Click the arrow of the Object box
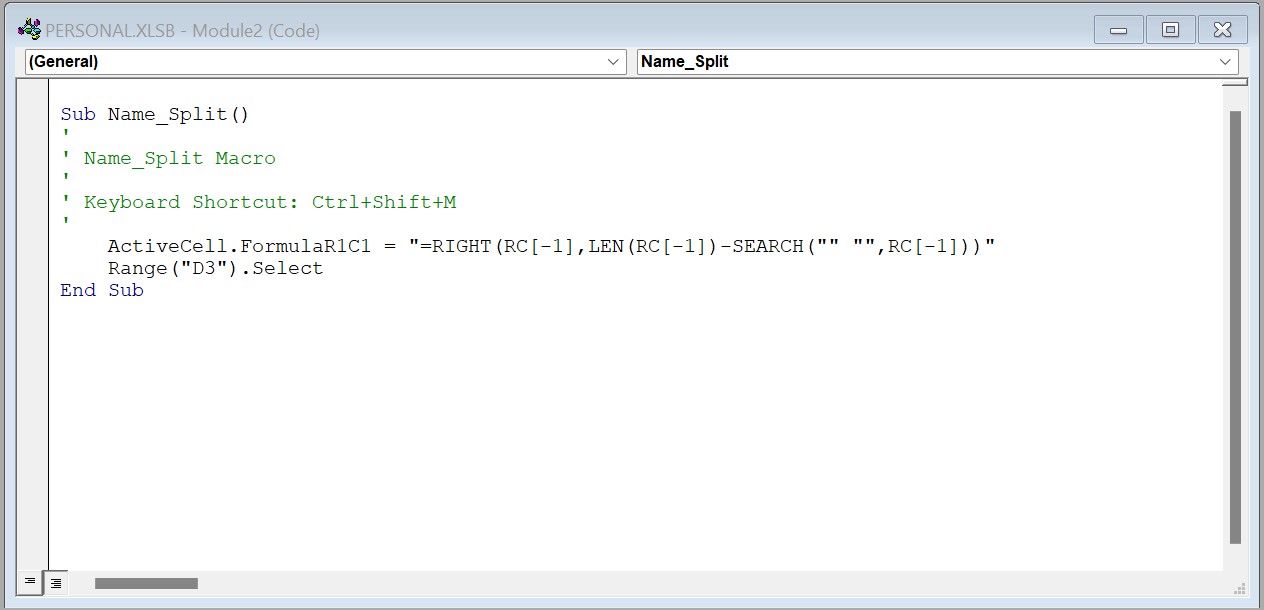Viewport: 1264px width, 610px height. point(614,62)
